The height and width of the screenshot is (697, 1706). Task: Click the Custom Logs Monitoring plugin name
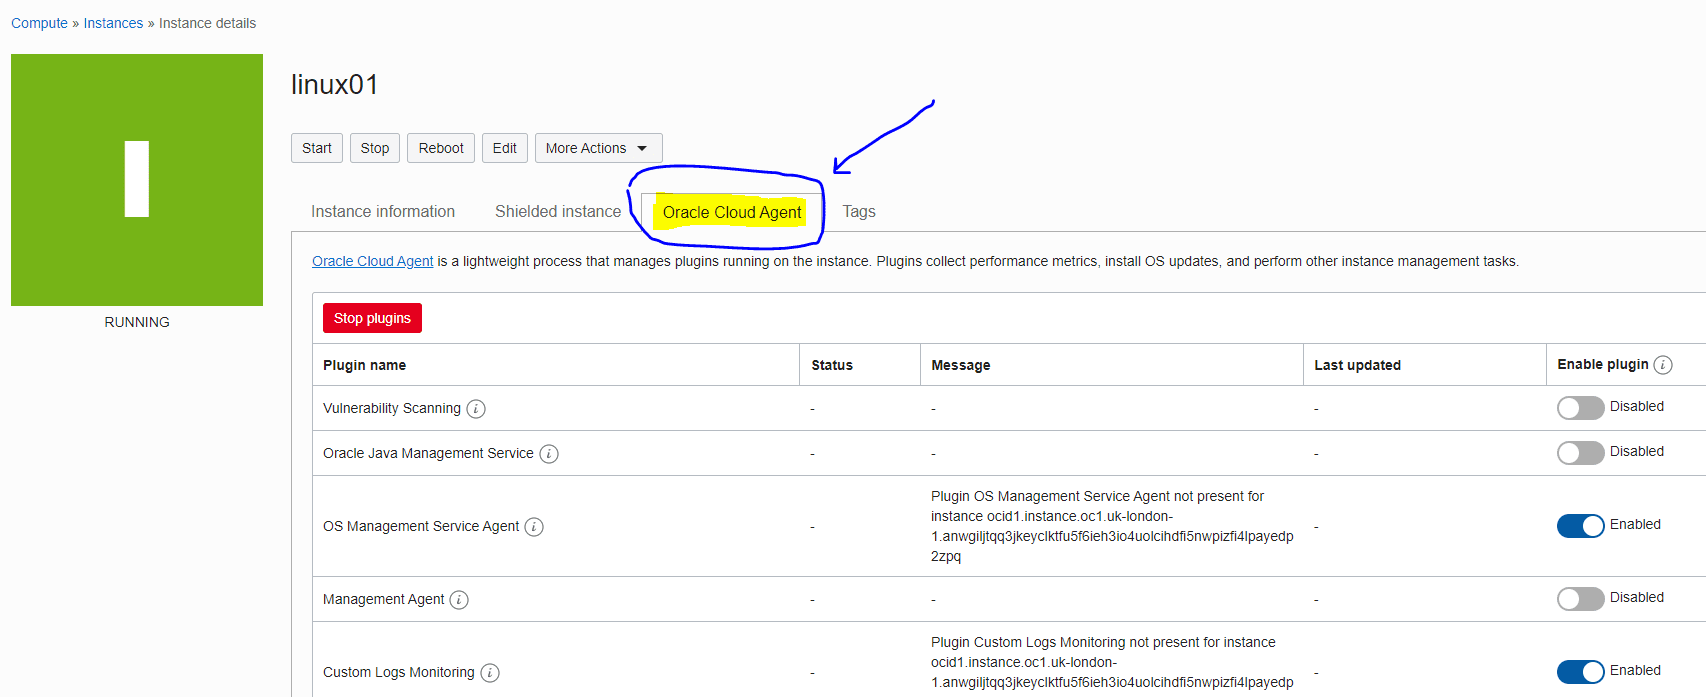point(399,672)
